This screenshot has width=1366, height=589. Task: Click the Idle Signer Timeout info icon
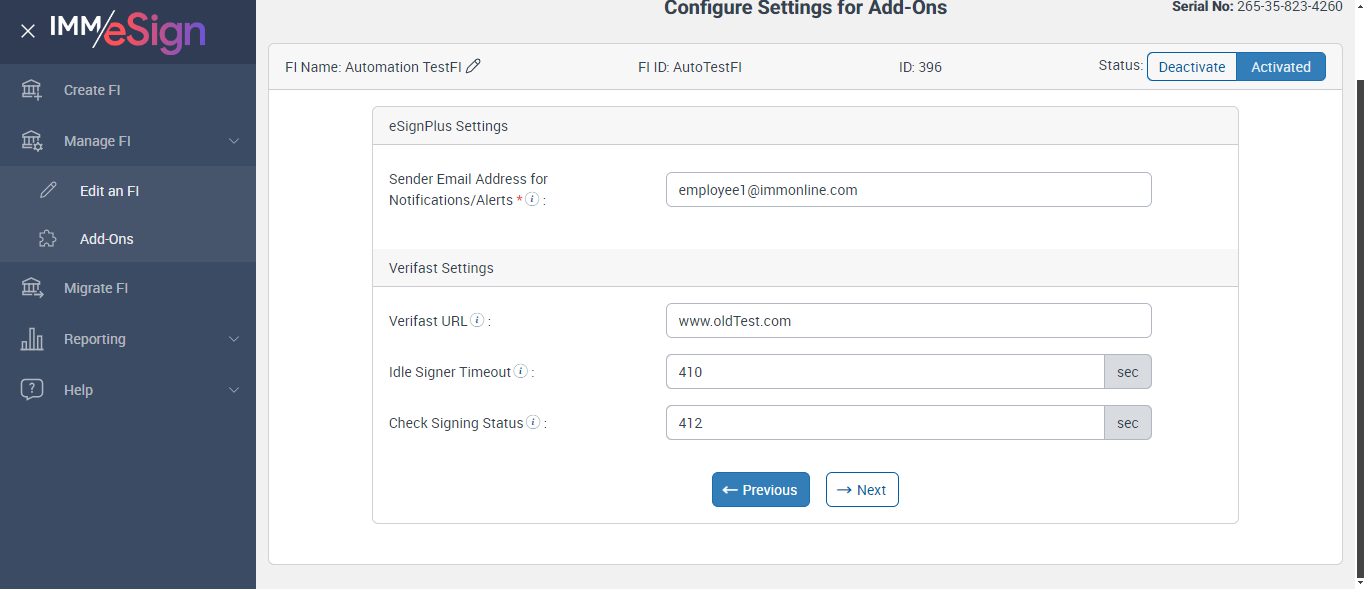tap(521, 372)
